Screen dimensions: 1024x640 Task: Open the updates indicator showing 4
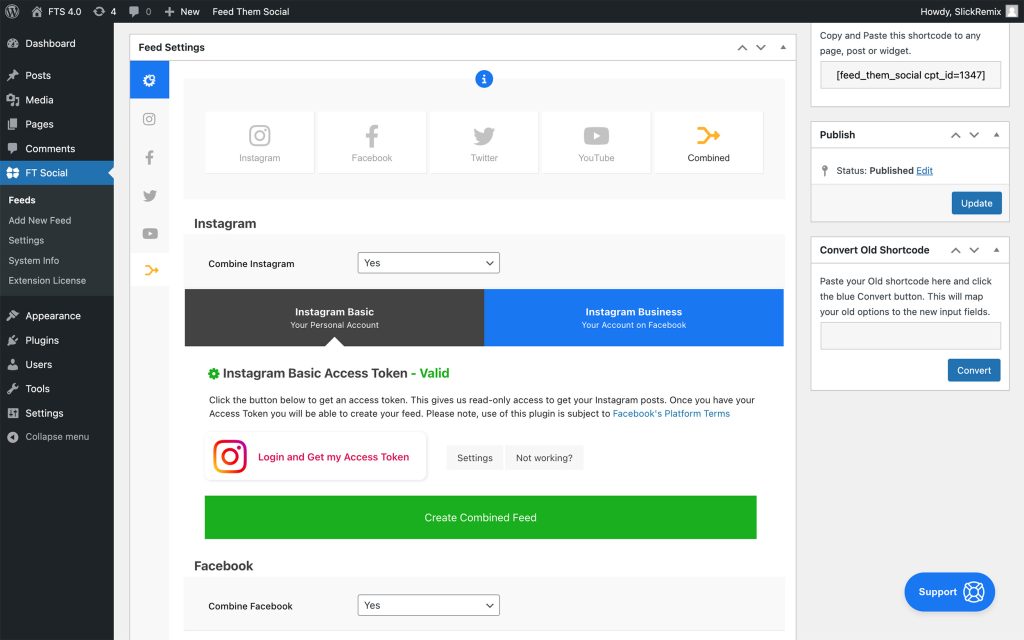104,11
